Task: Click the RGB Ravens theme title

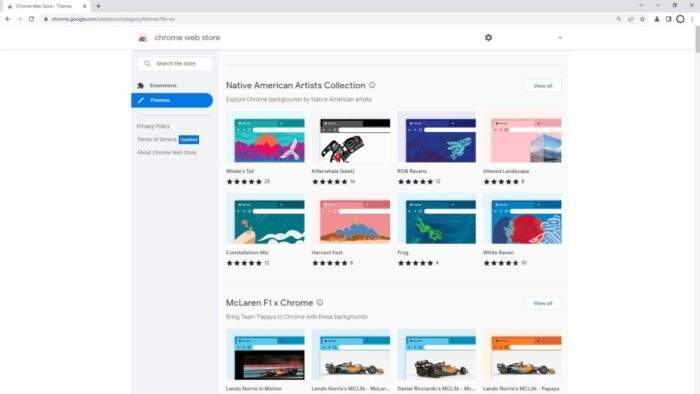Action: tap(412, 171)
